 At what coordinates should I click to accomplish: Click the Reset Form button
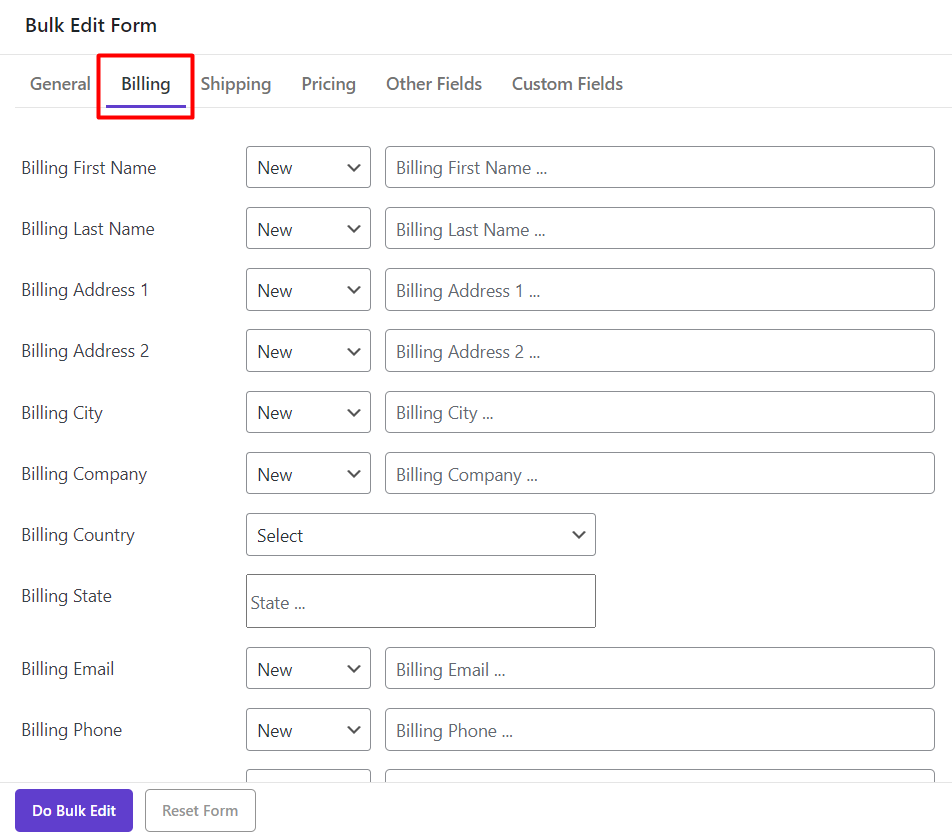pyautogui.click(x=200, y=811)
